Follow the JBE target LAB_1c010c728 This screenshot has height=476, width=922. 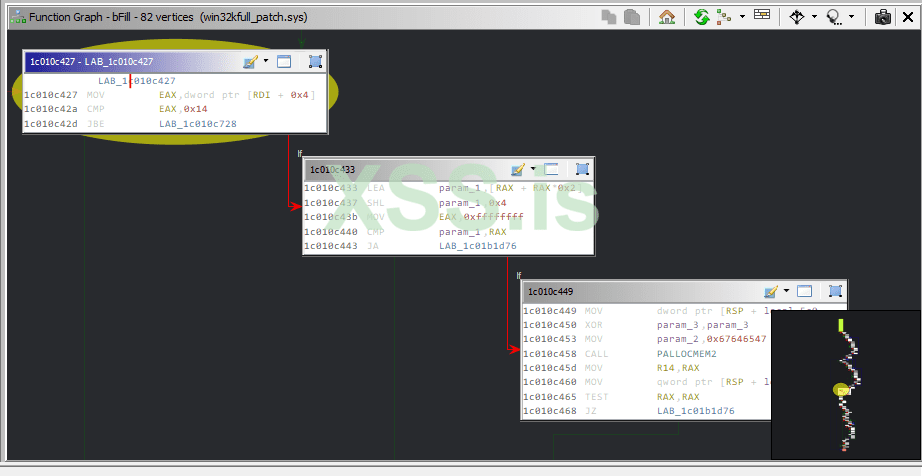pos(198,123)
